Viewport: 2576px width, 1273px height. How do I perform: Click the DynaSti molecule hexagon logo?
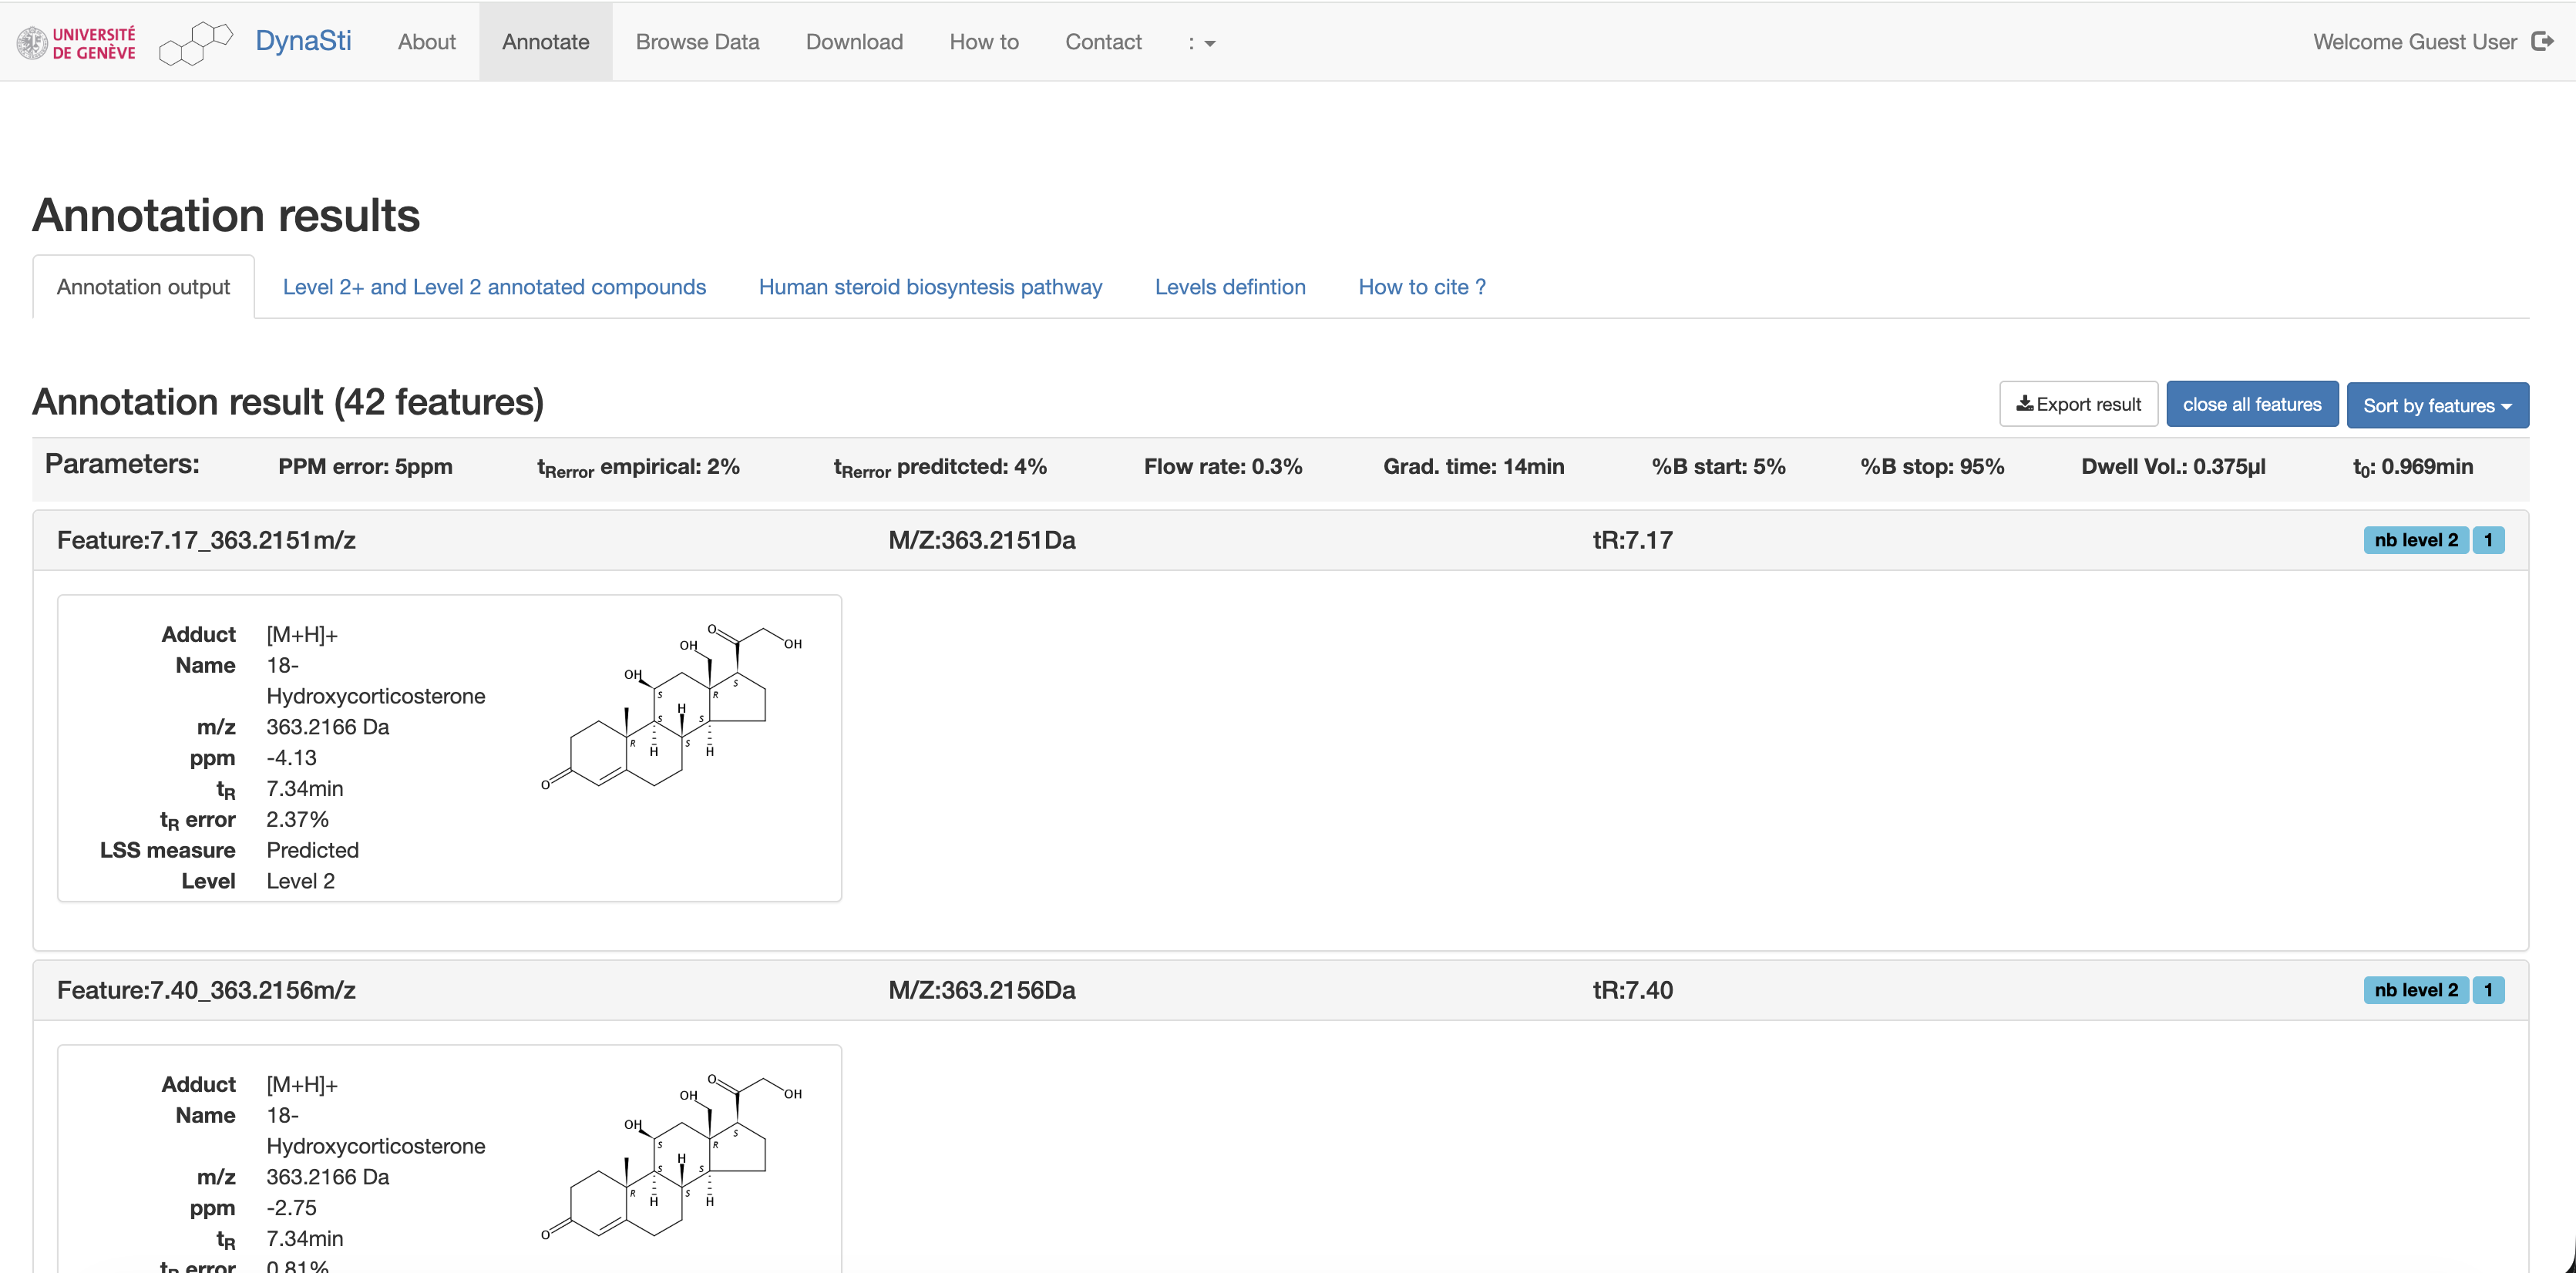196,43
